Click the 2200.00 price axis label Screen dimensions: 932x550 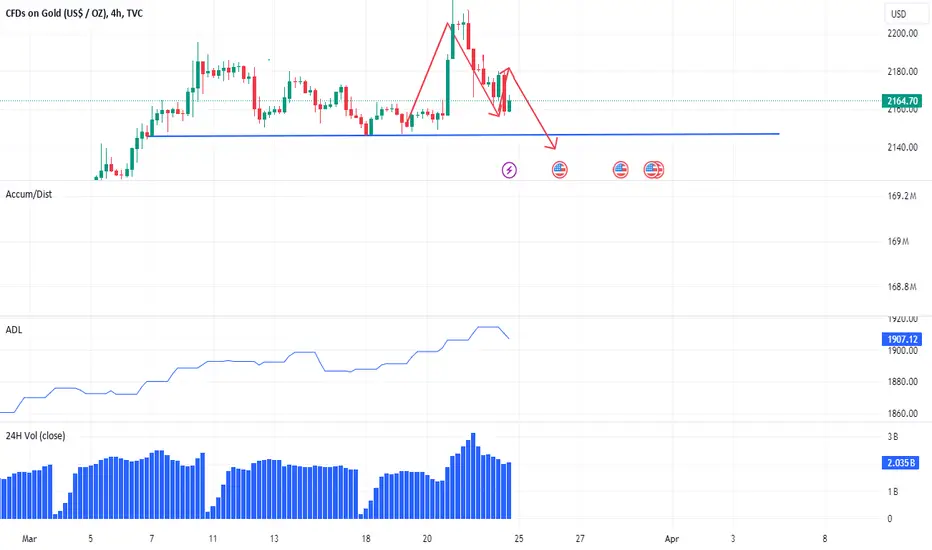(902, 33)
